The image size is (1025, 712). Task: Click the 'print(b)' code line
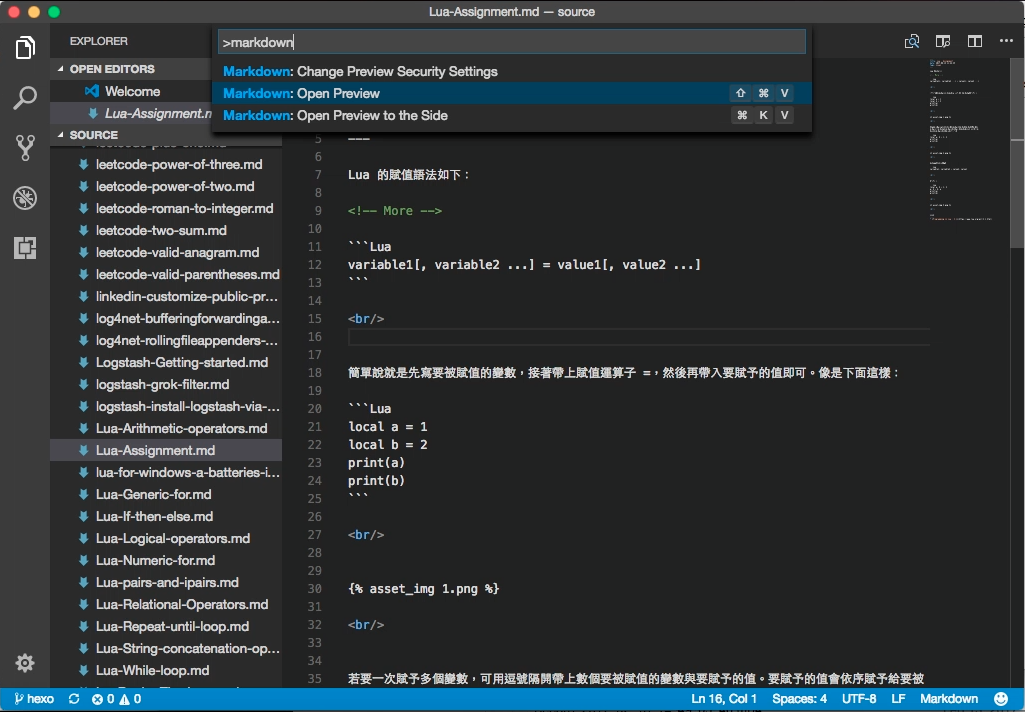pos(377,481)
